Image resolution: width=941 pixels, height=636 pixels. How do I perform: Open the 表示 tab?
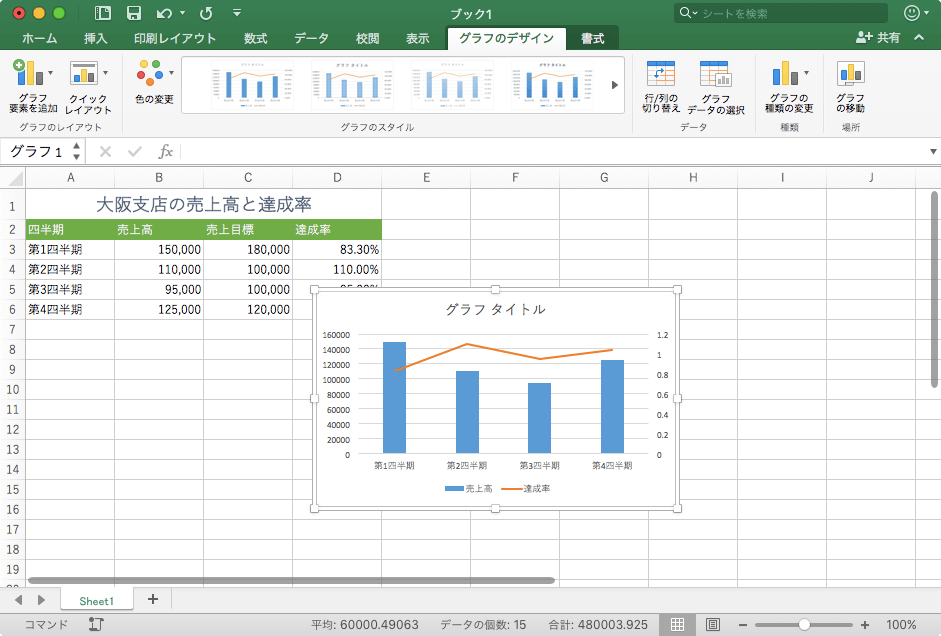click(x=417, y=38)
